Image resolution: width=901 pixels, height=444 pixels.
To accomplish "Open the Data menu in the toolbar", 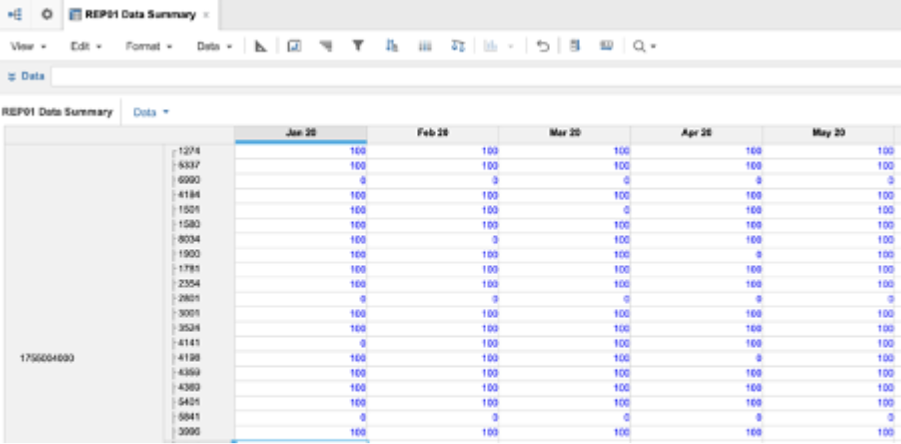I will (214, 47).
